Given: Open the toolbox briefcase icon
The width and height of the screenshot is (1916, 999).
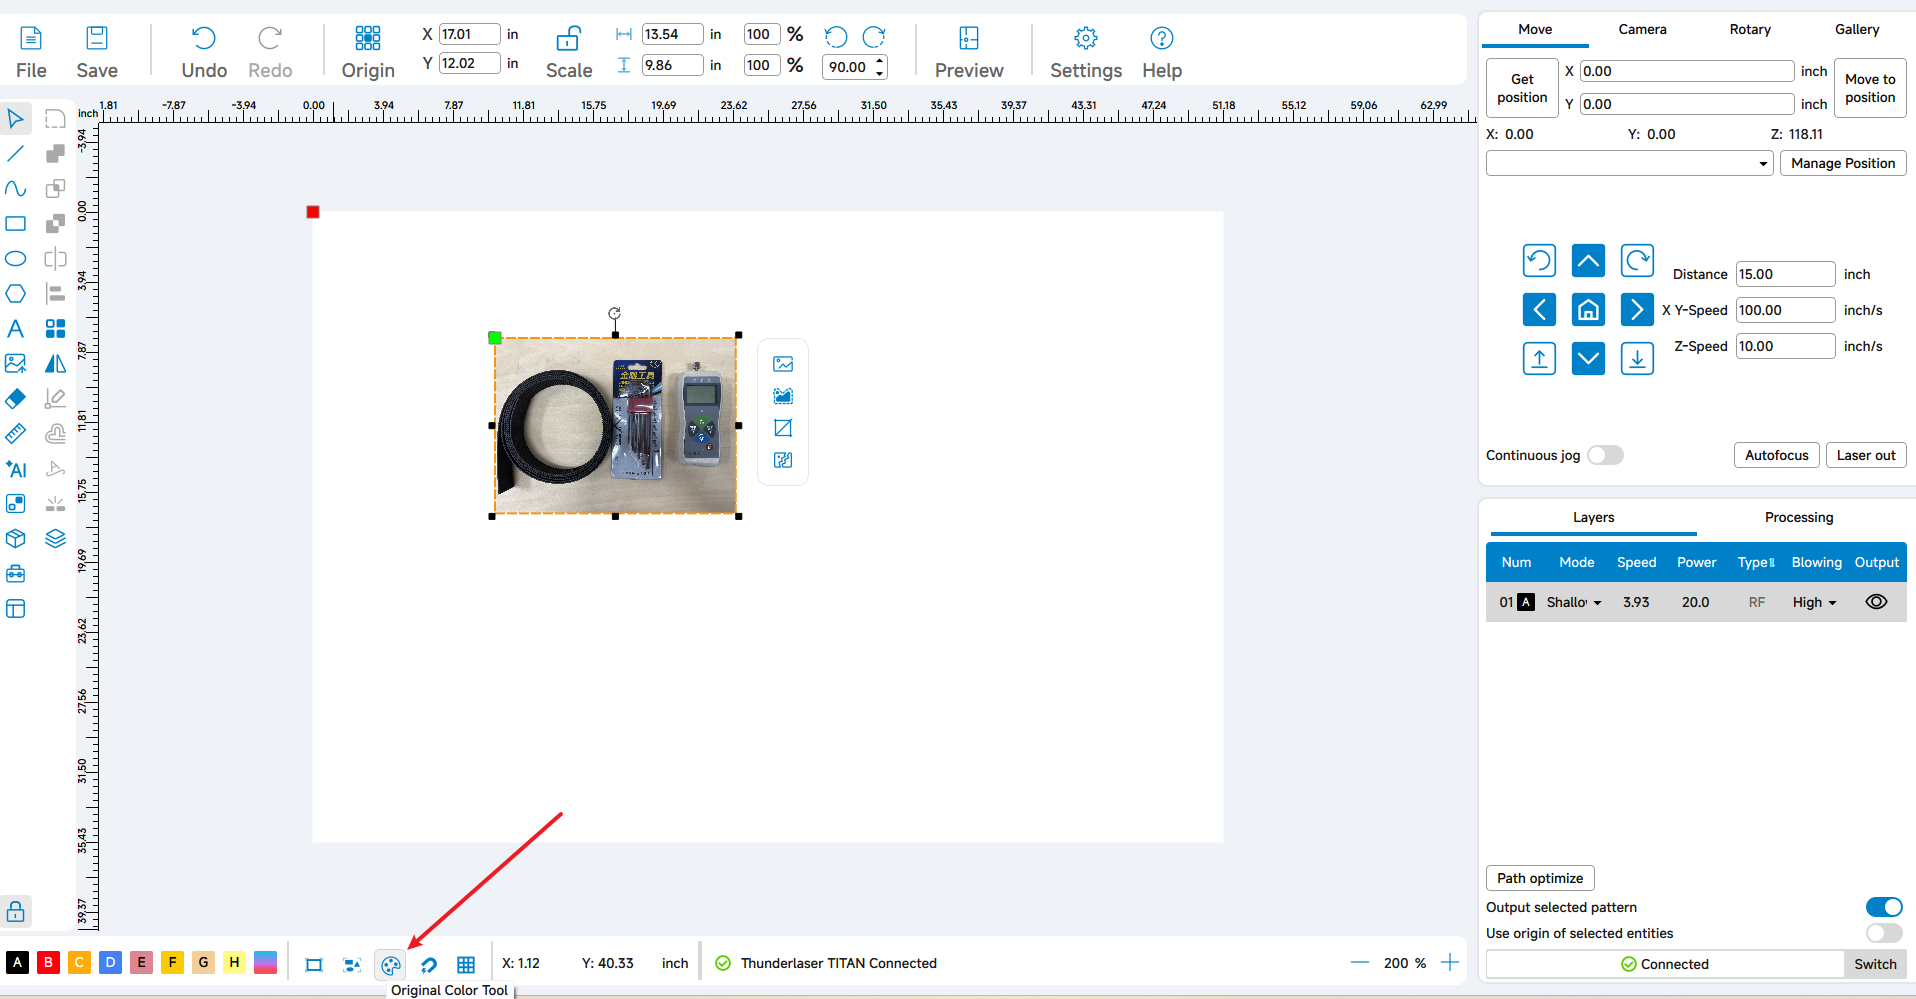Looking at the screenshot, I should coord(16,574).
